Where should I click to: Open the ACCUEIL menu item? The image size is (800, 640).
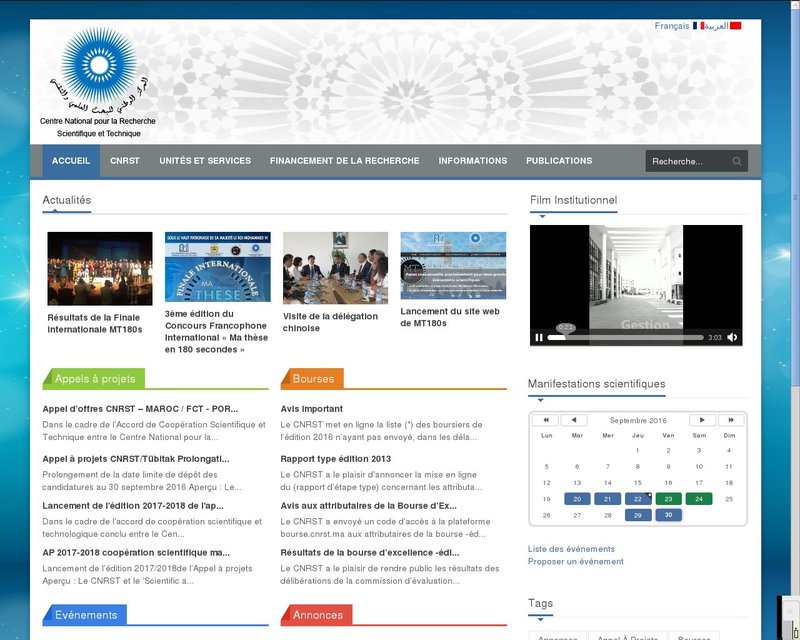(71, 161)
